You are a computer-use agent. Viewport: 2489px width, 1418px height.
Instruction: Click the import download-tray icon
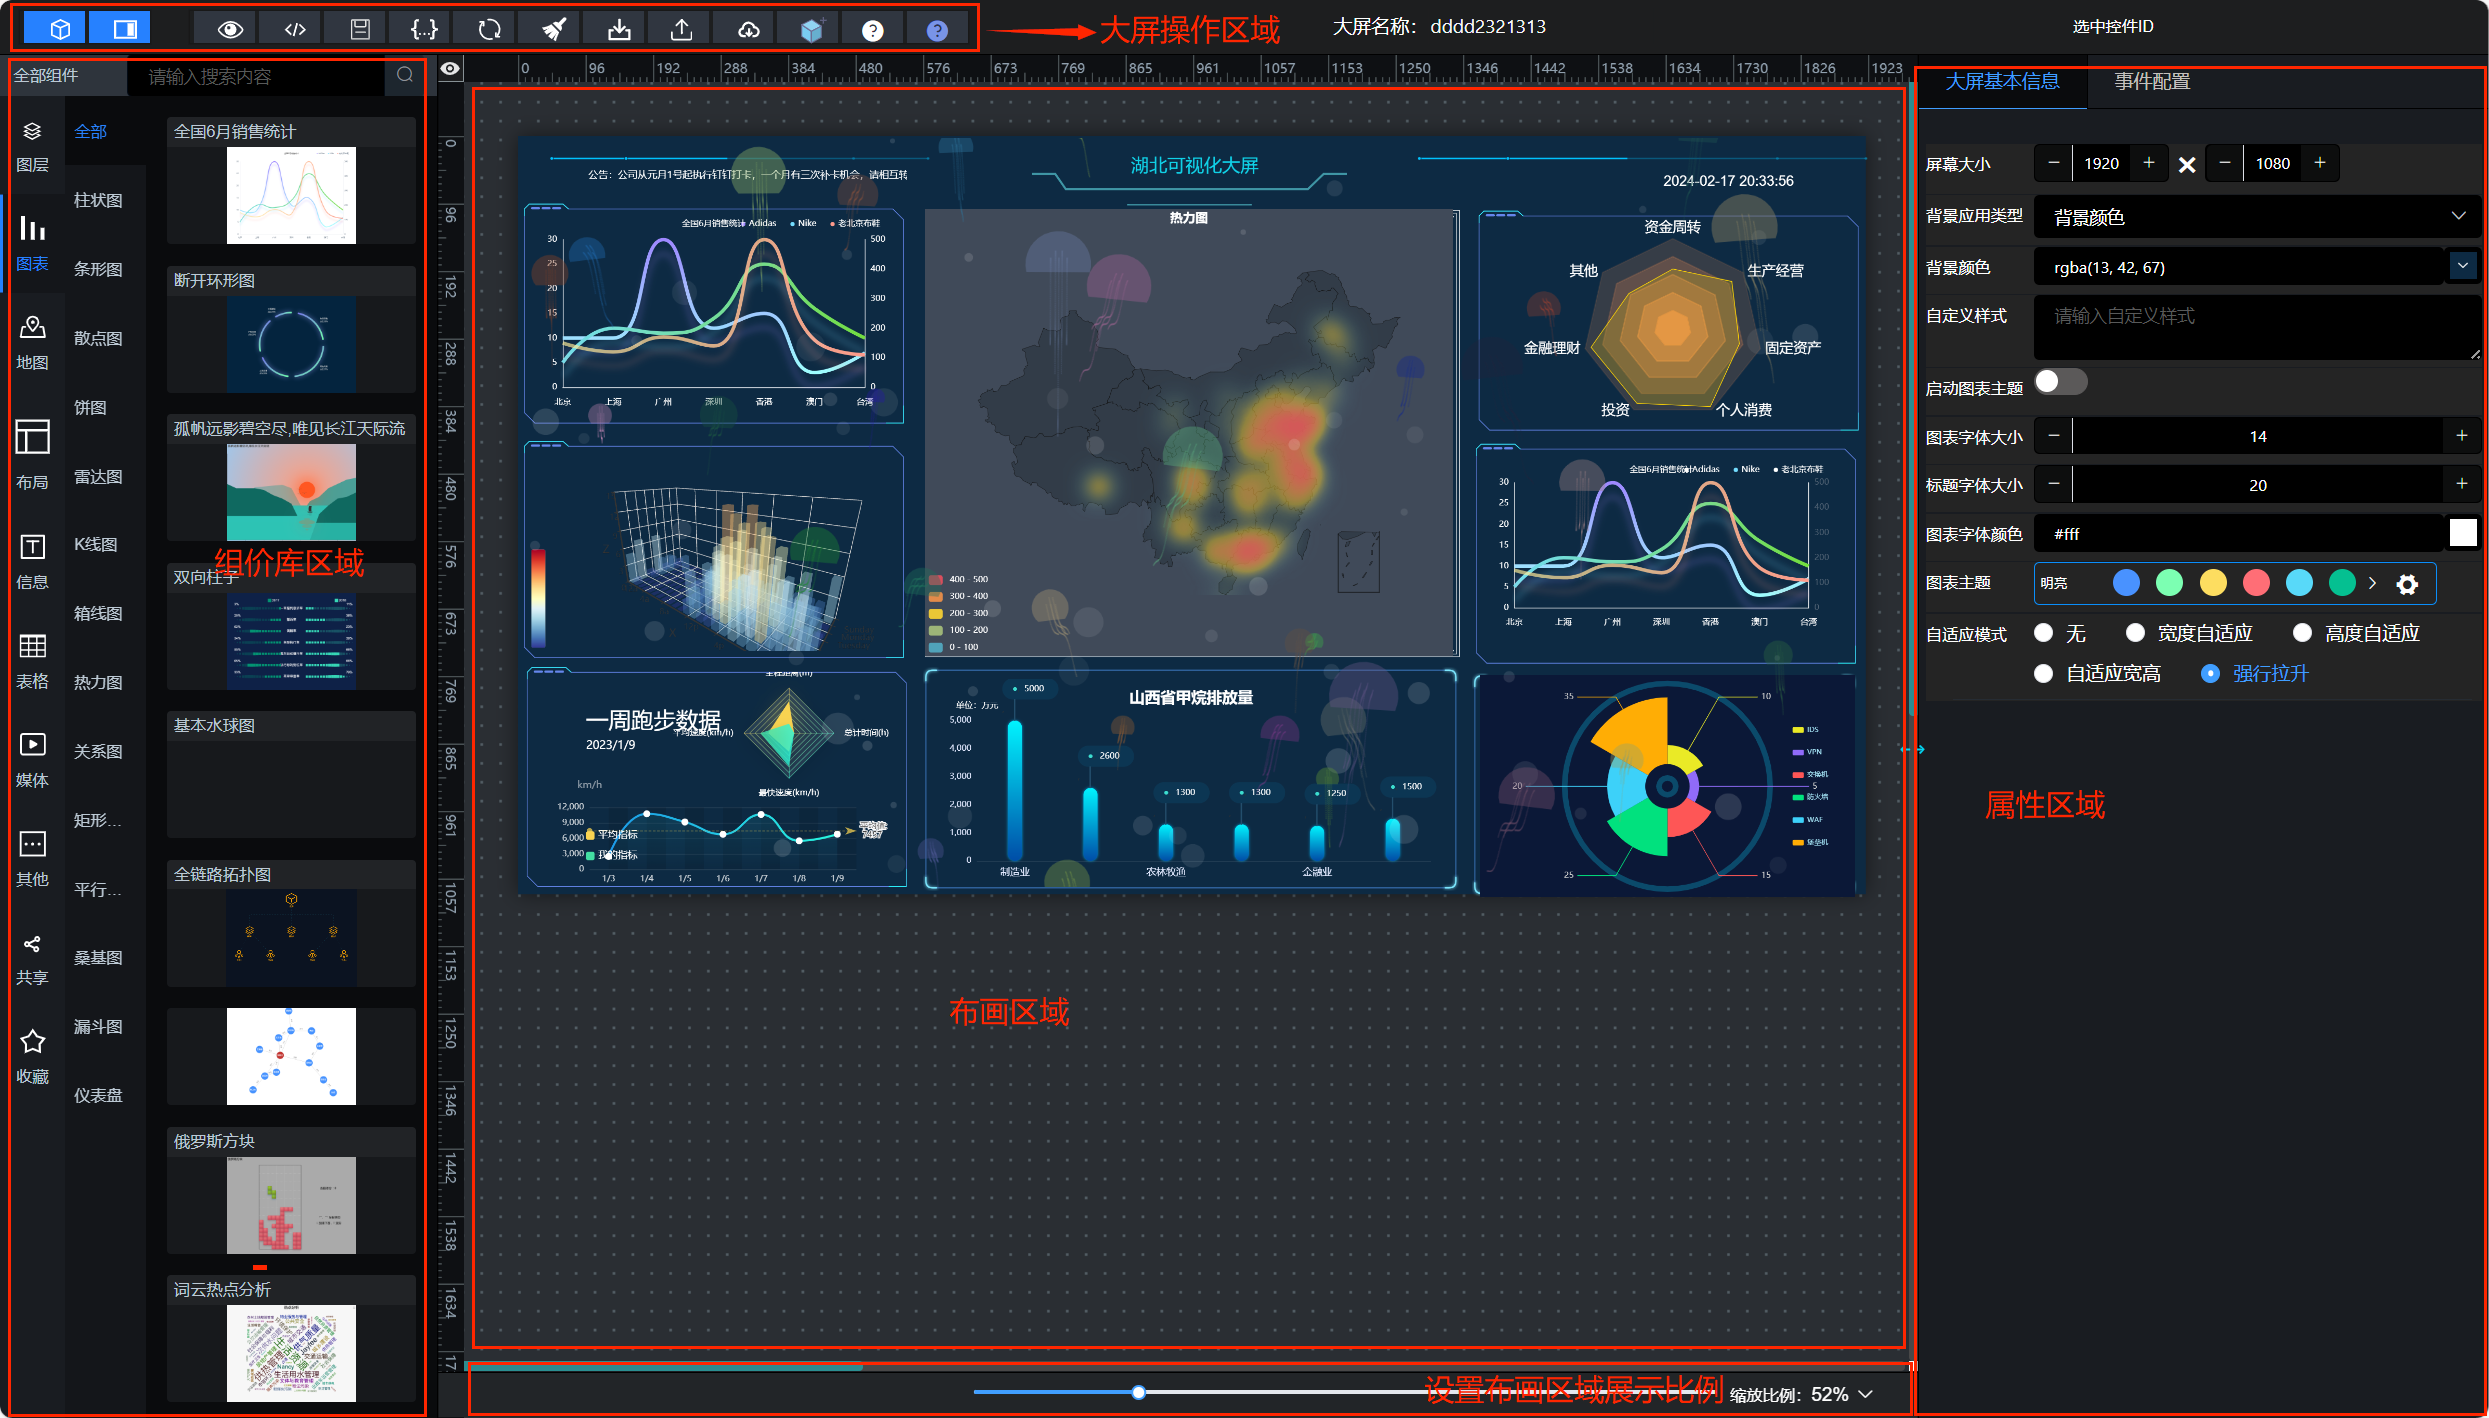pyautogui.click(x=619, y=29)
